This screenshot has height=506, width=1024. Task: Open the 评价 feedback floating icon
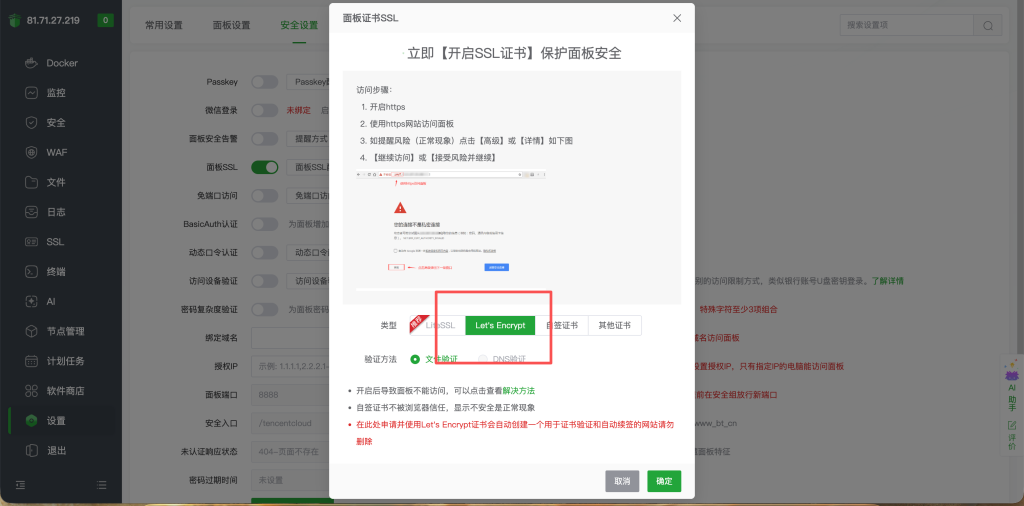click(x=1012, y=435)
